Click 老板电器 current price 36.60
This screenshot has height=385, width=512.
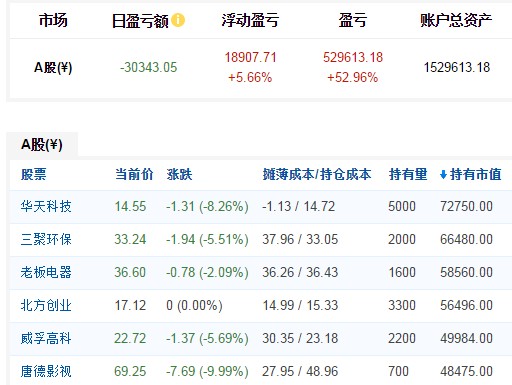coord(130,272)
